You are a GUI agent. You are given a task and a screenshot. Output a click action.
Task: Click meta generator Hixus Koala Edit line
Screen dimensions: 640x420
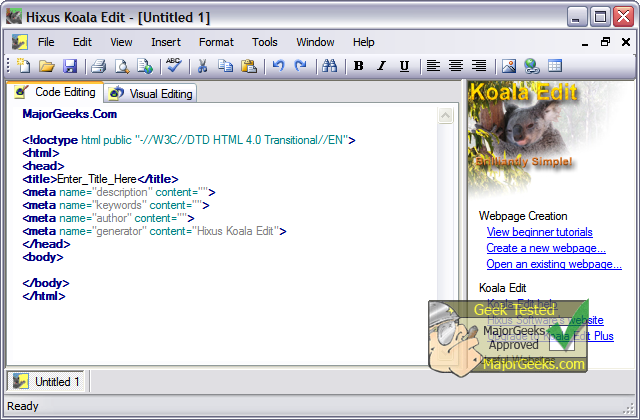(x=154, y=231)
